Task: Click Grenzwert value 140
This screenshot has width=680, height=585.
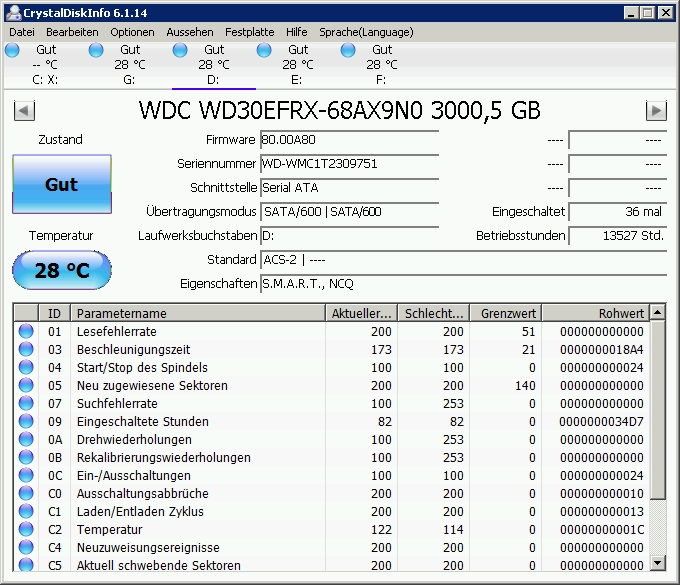Action: point(525,386)
